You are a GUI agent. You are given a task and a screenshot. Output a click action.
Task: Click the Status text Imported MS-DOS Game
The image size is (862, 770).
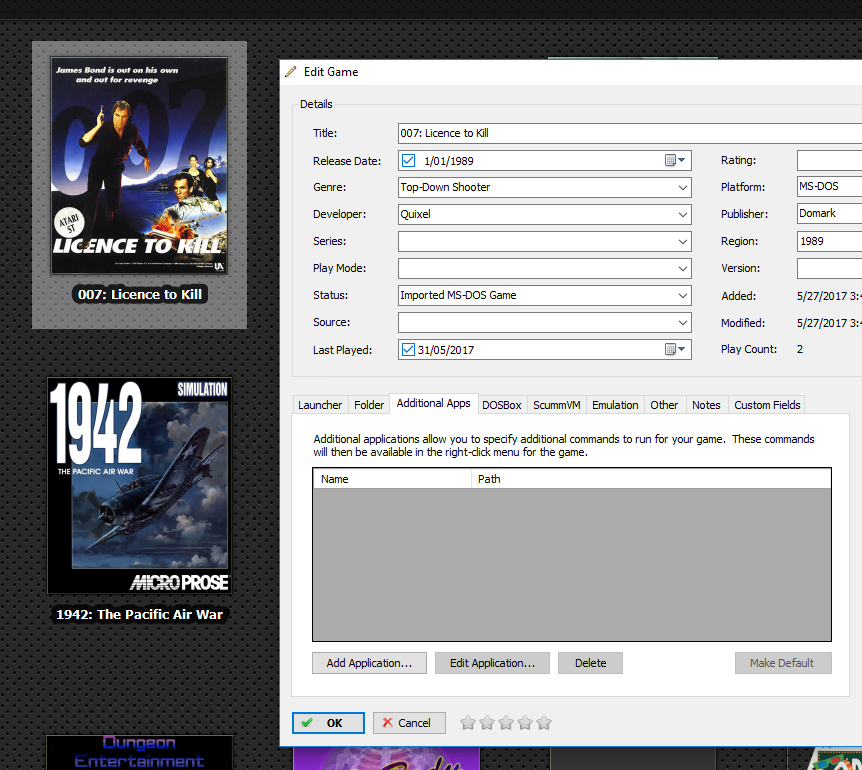tap(458, 295)
